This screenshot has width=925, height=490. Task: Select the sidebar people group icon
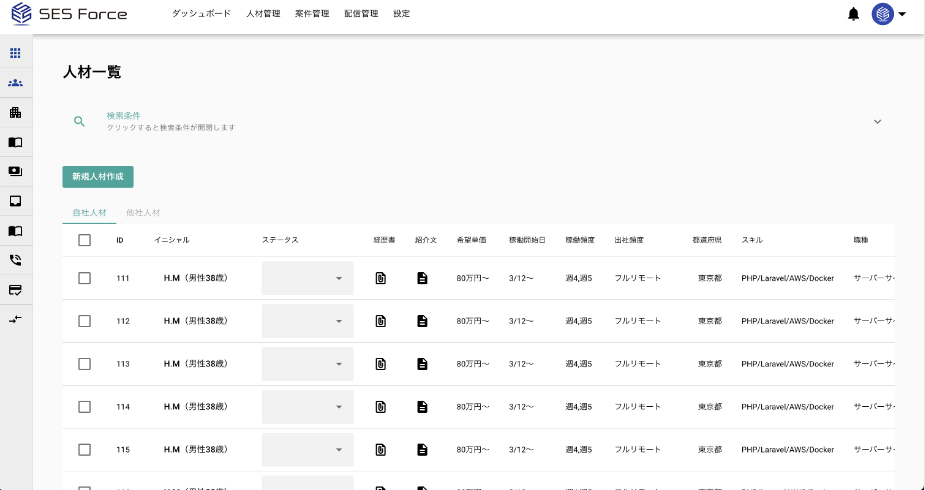click(x=16, y=83)
